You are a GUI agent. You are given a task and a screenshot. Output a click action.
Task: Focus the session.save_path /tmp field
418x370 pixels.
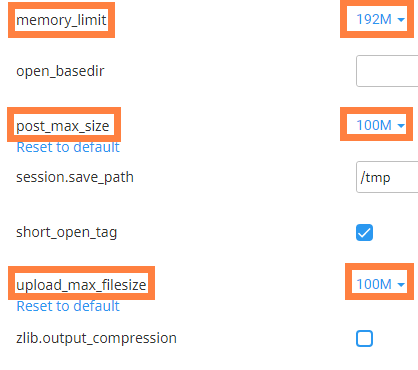click(x=387, y=177)
